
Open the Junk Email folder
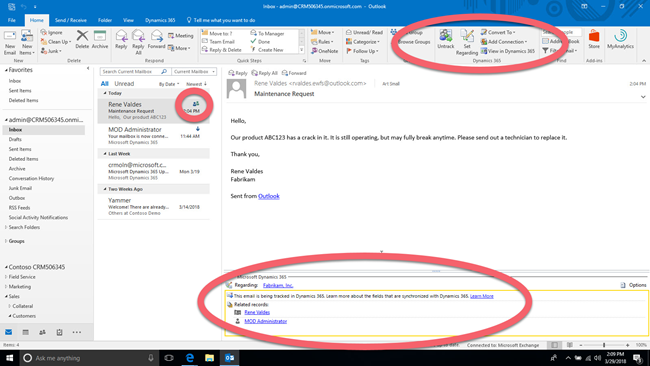pos(20,188)
